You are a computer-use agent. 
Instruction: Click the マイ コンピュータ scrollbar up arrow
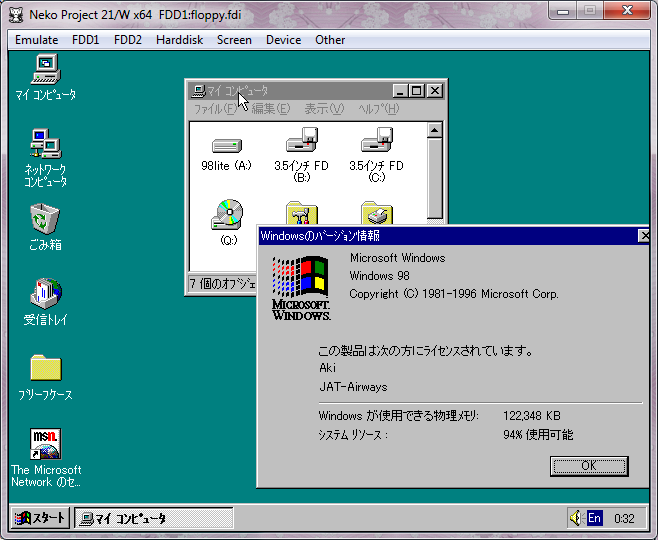pos(434,130)
